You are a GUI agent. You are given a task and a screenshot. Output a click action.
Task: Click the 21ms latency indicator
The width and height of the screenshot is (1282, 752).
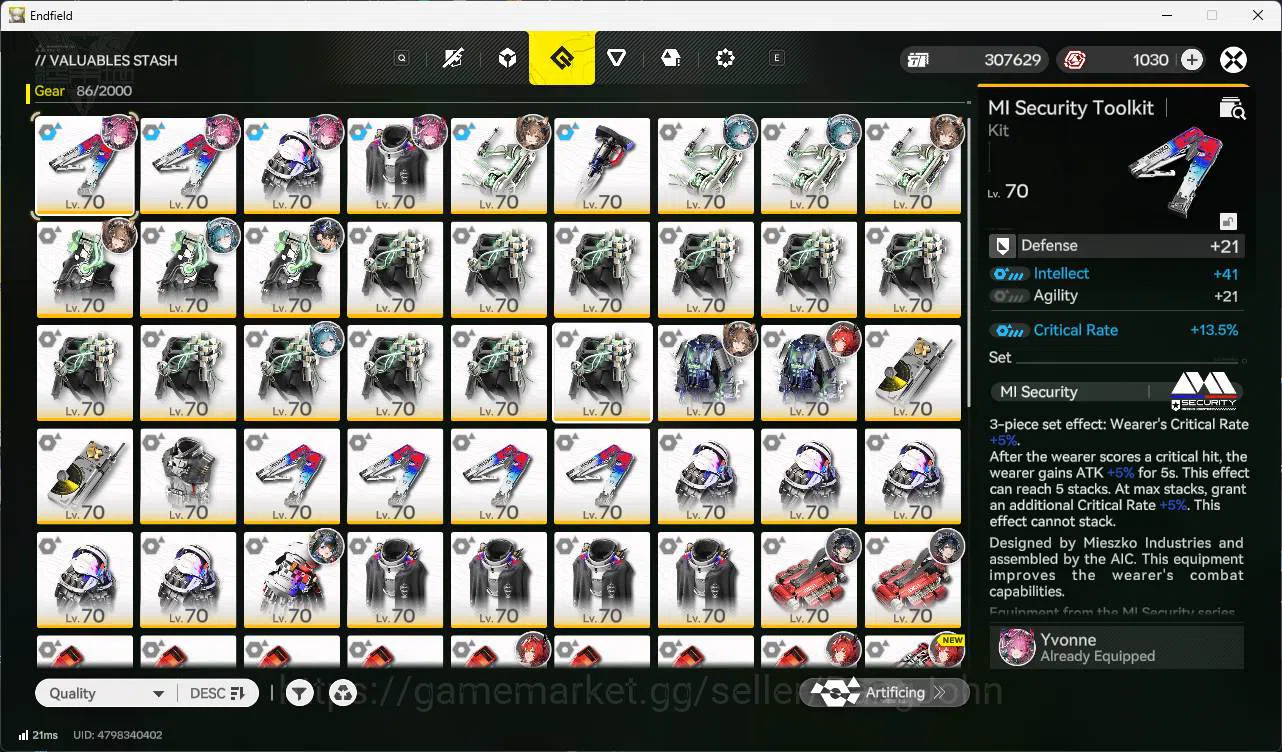[x=38, y=735]
